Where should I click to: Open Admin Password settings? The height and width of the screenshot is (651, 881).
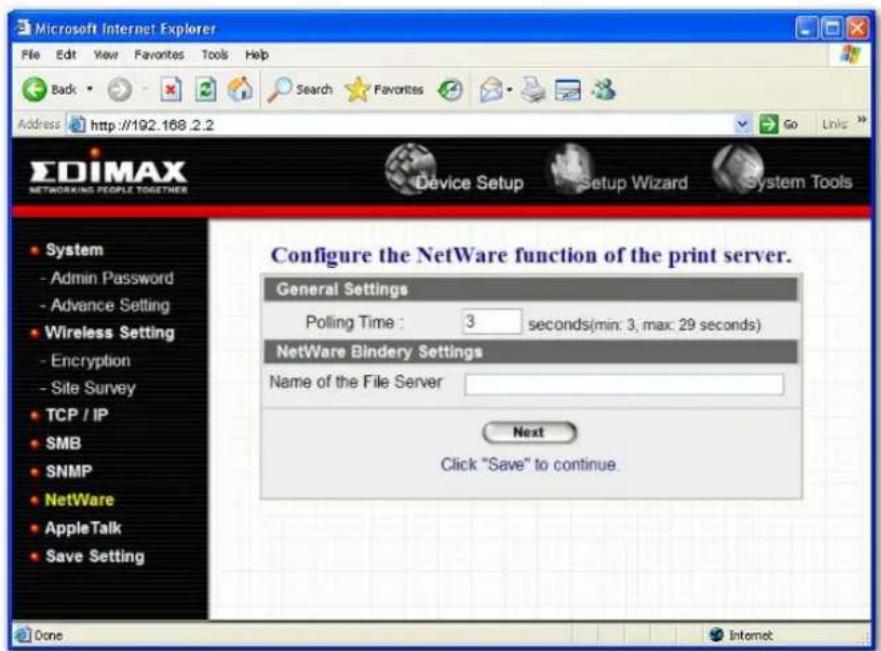(x=112, y=278)
